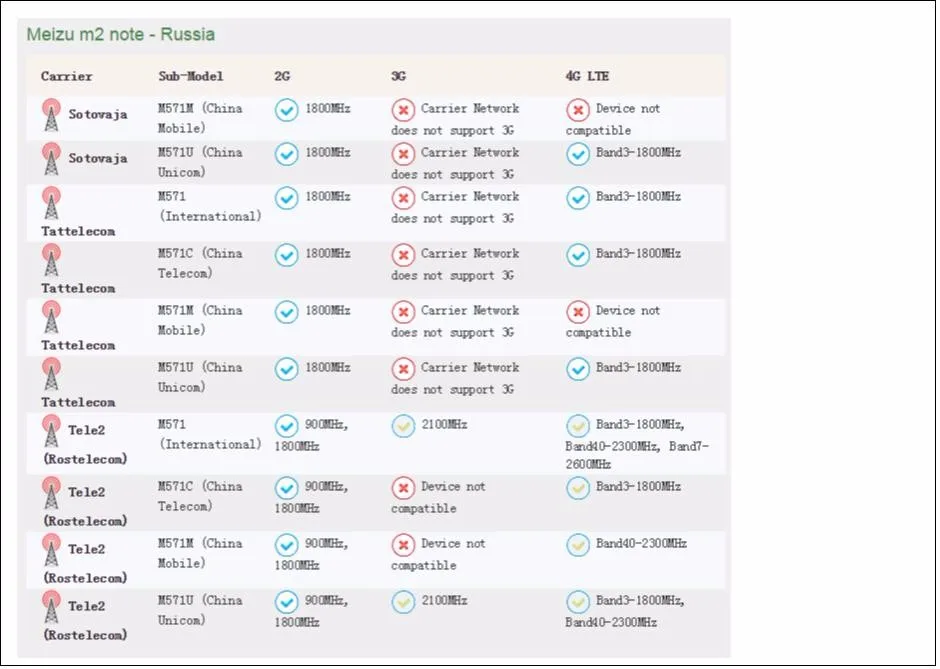Click the 3G red cross for Tele2 M571M row
The image size is (940, 669).
[x=403, y=545]
